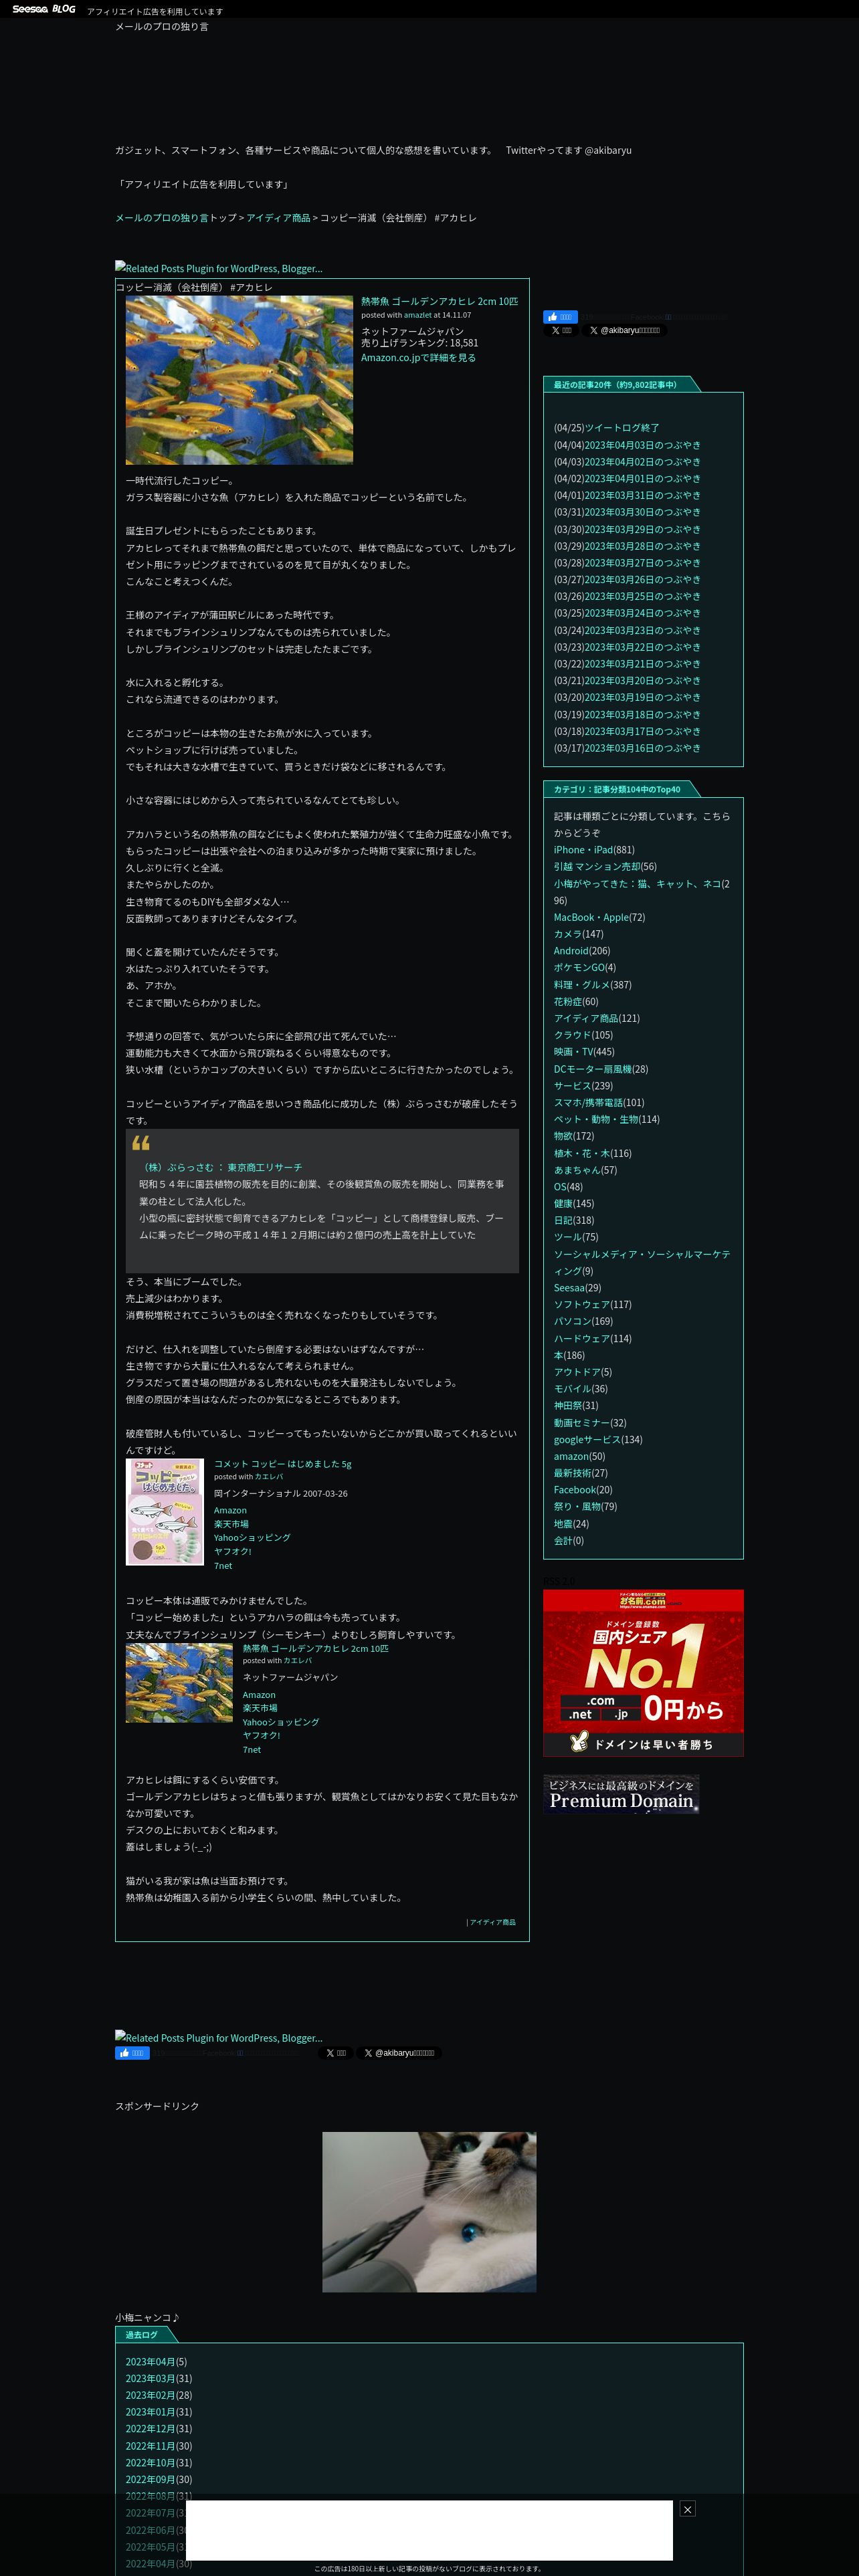Viewport: 859px width, 2576px height.
Task: Open the large golden fish product photo
Action: point(239,380)
